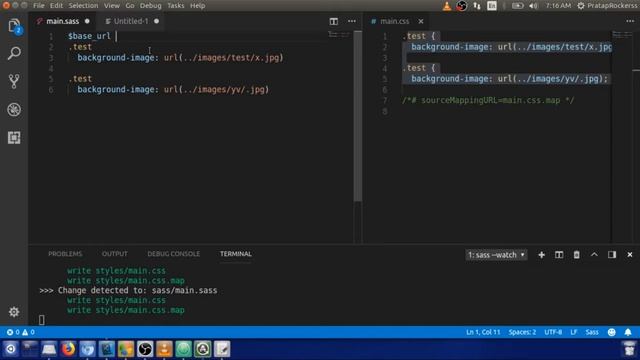640x360 pixels.
Task: Change end of line sequence LF
Action: 573,332
